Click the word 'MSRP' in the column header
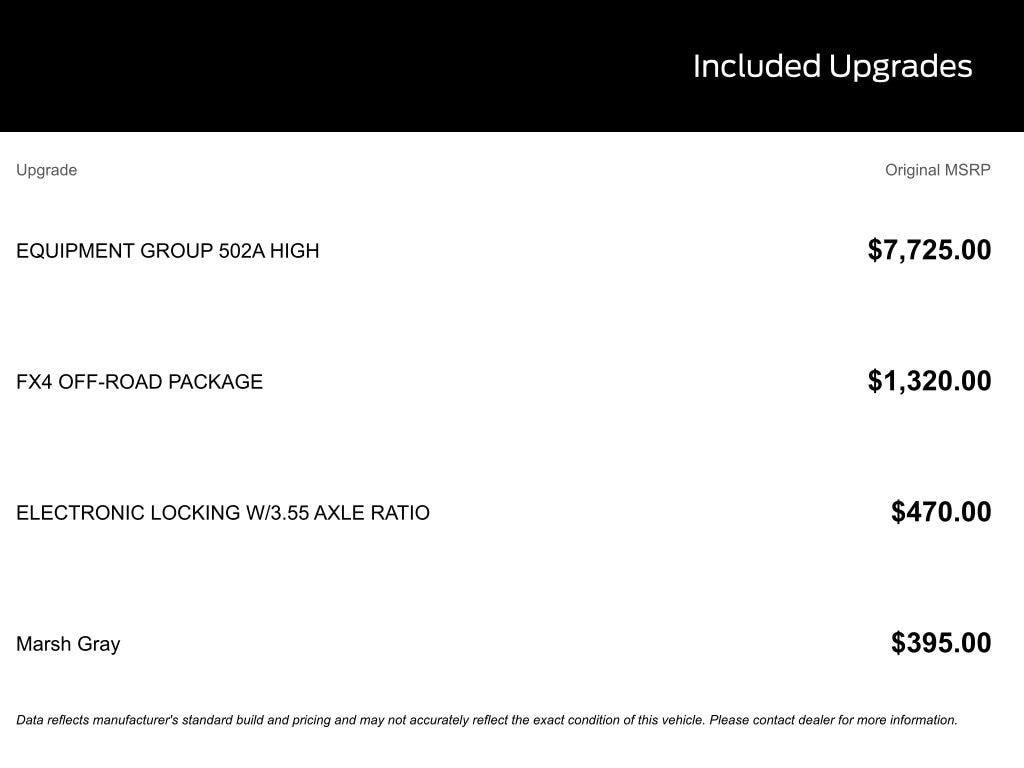The height and width of the screenshot is (768, 1024). coord(967,170)
